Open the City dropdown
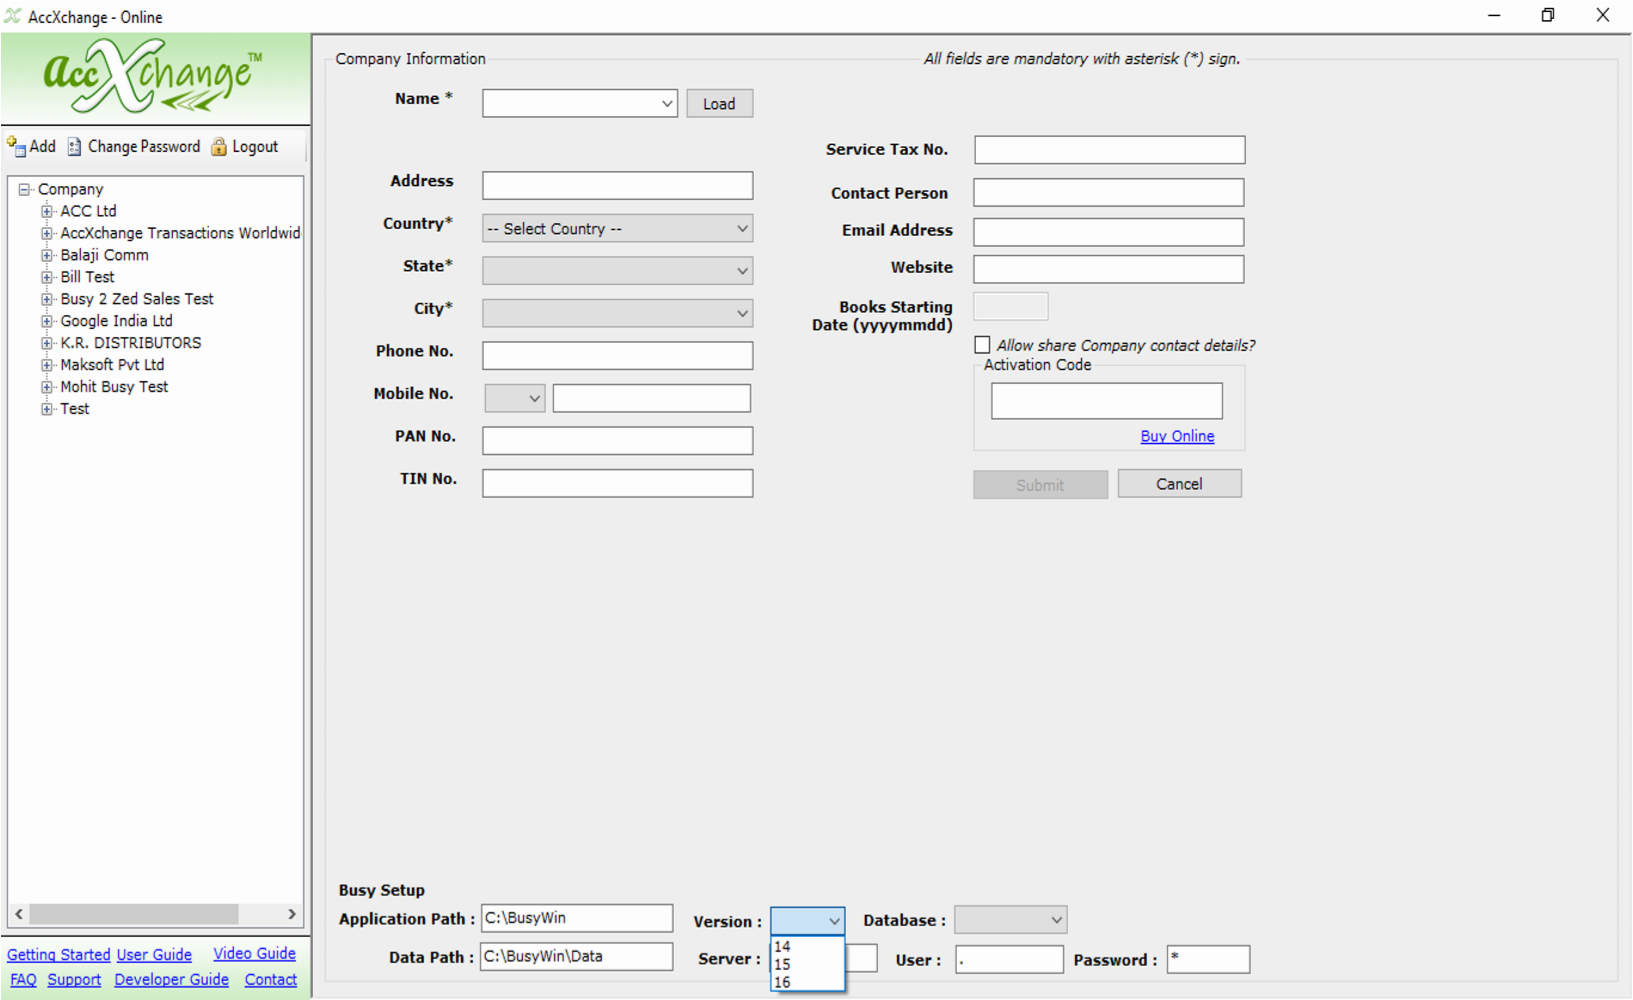The height and width of the screenshot is (1000, 1633). [742, 314]
